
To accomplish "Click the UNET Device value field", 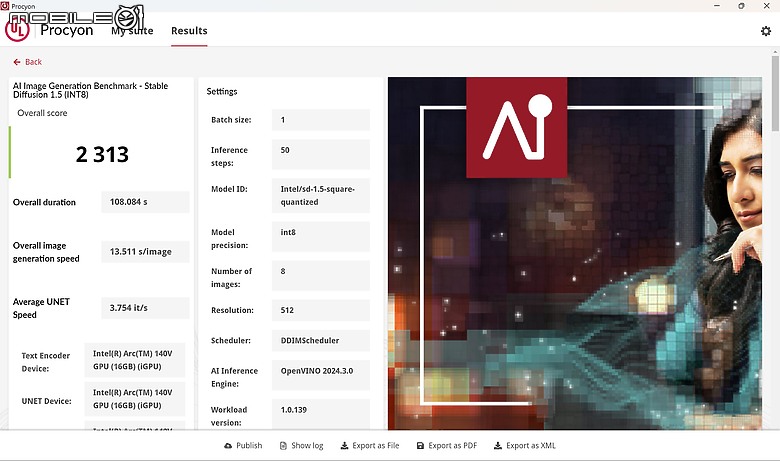I will pyautogui.click(x=135, y=399).
